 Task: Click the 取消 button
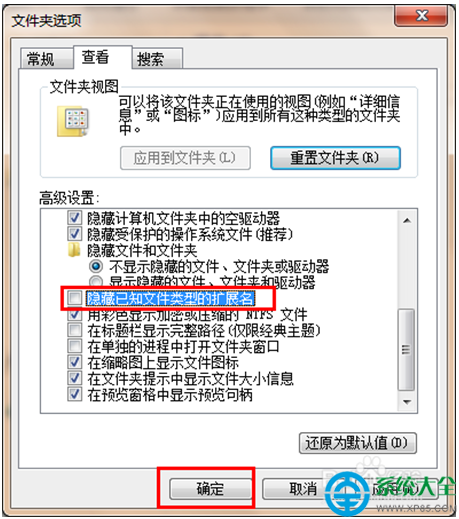293,489
